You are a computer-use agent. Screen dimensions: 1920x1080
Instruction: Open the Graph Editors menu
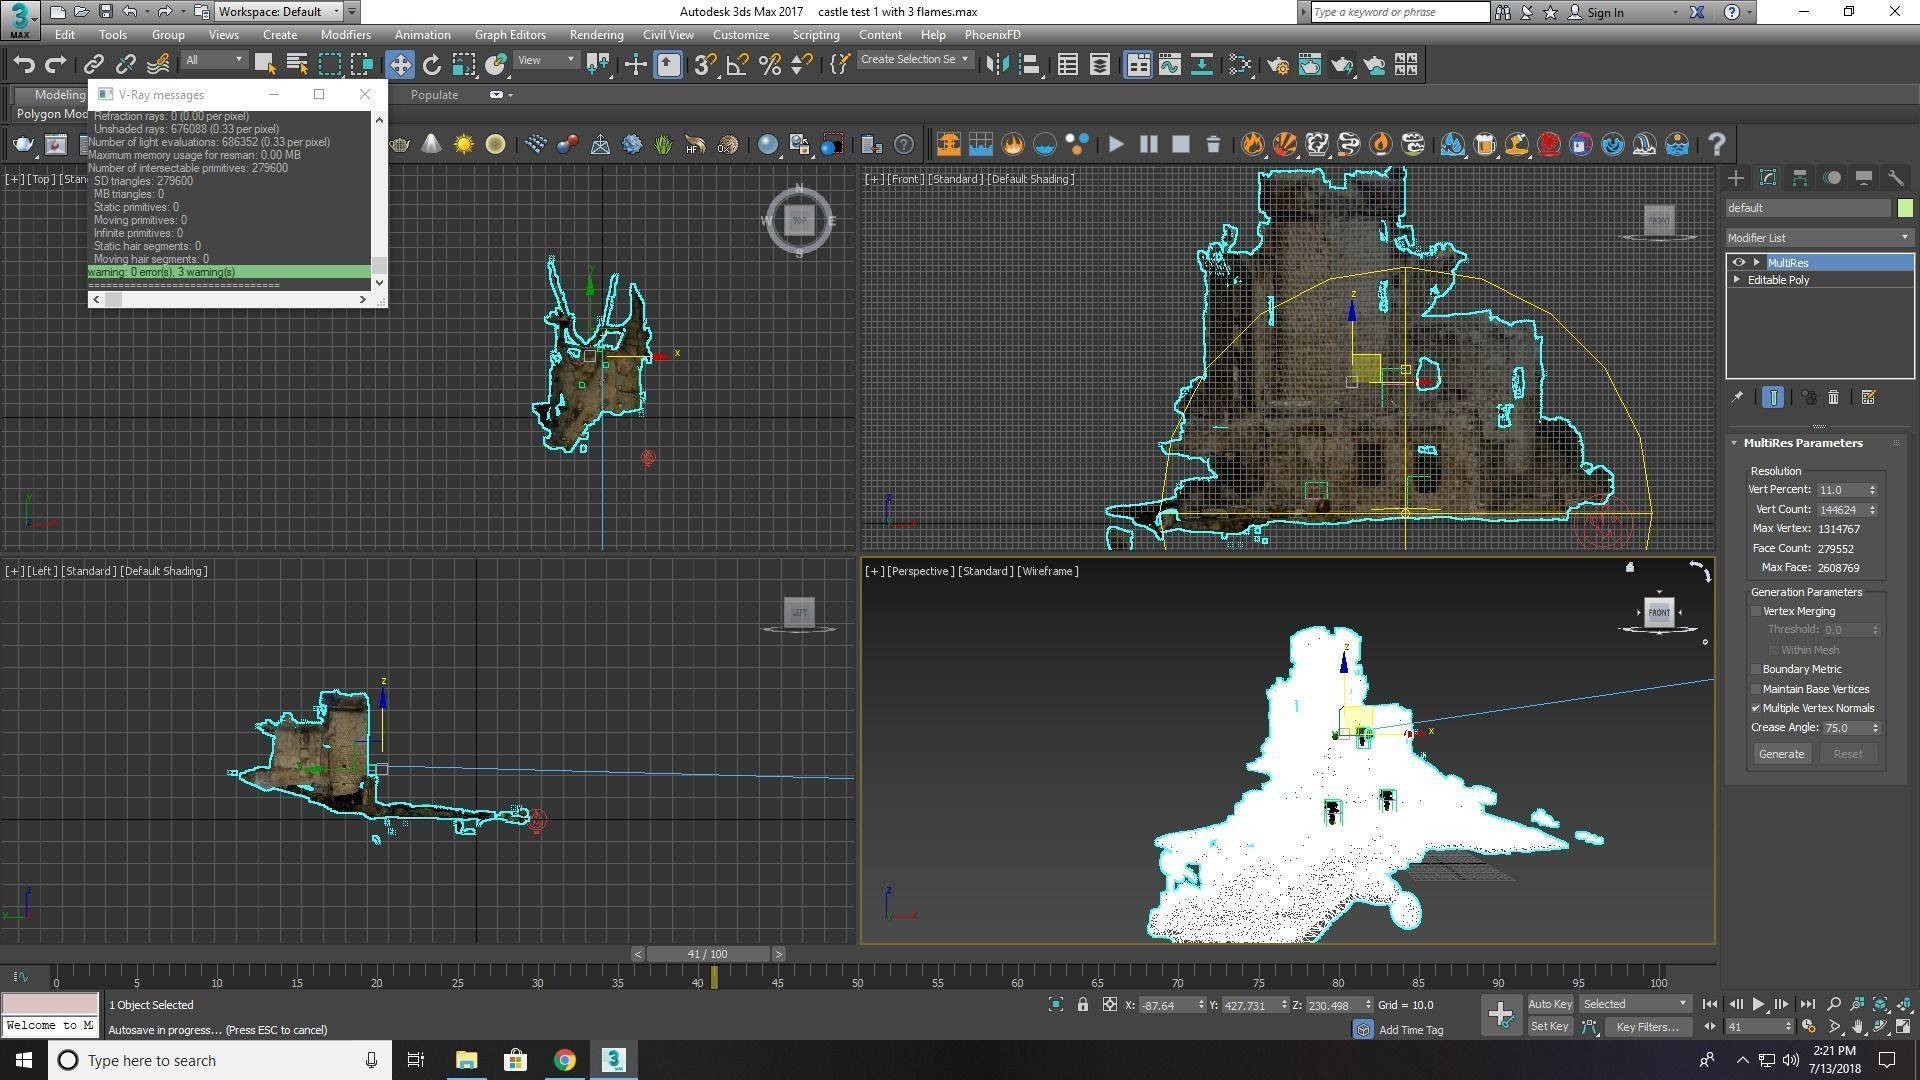(x=510, y=35)
